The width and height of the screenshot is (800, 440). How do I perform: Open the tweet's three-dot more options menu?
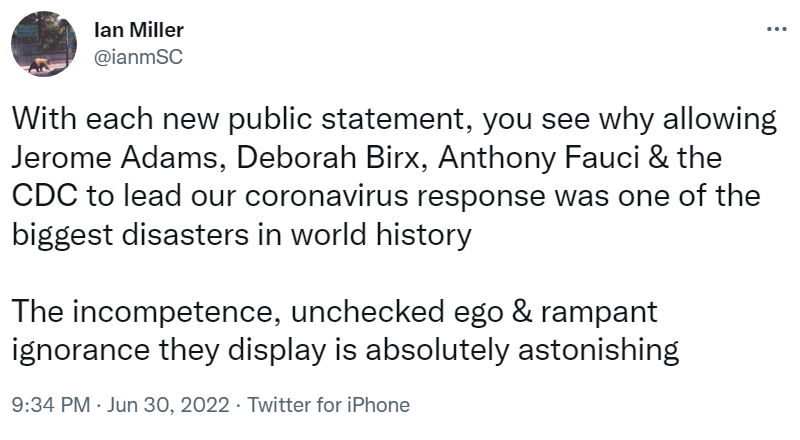coord(775,28)
